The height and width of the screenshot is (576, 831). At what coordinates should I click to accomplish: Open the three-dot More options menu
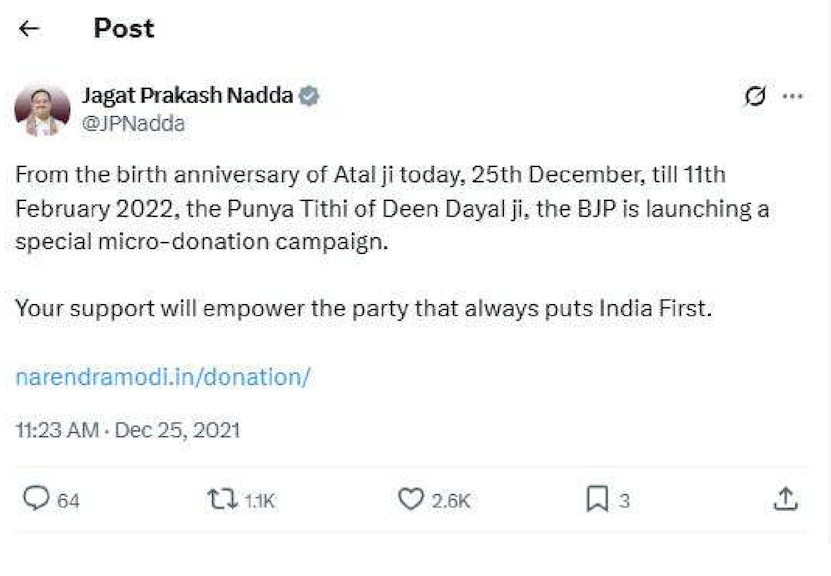coord(793,96)
